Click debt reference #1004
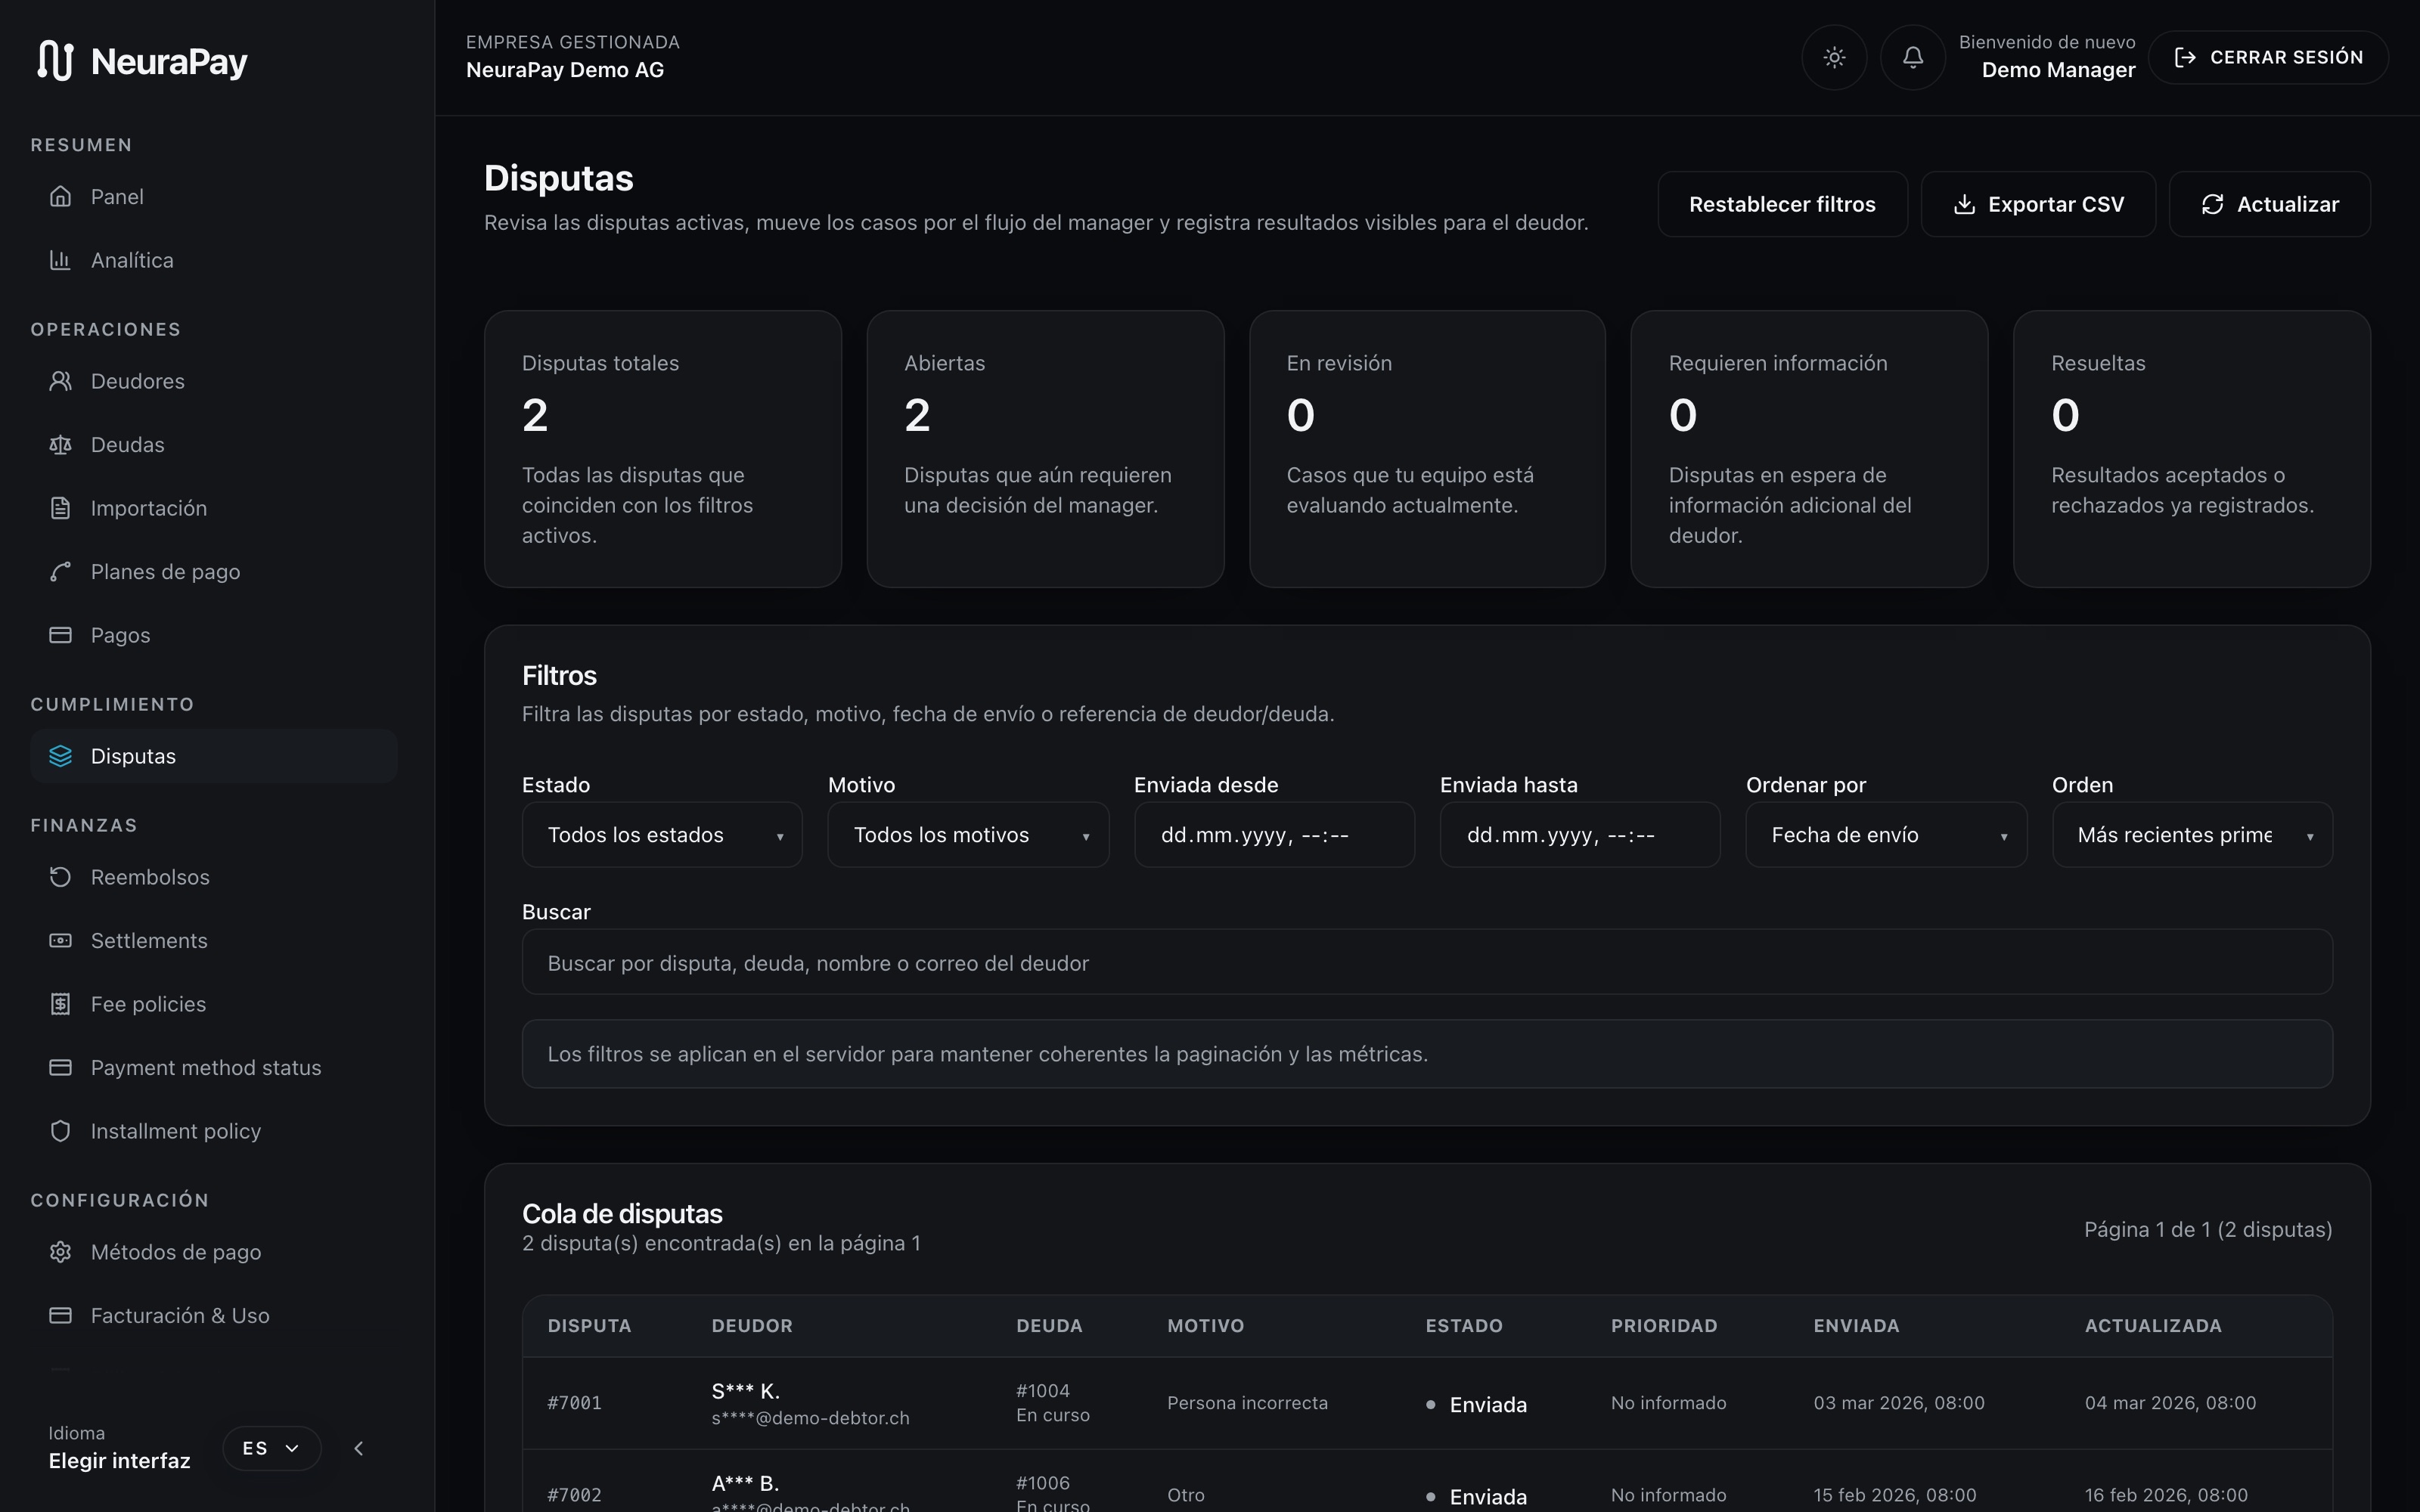 (1042, 1391)
